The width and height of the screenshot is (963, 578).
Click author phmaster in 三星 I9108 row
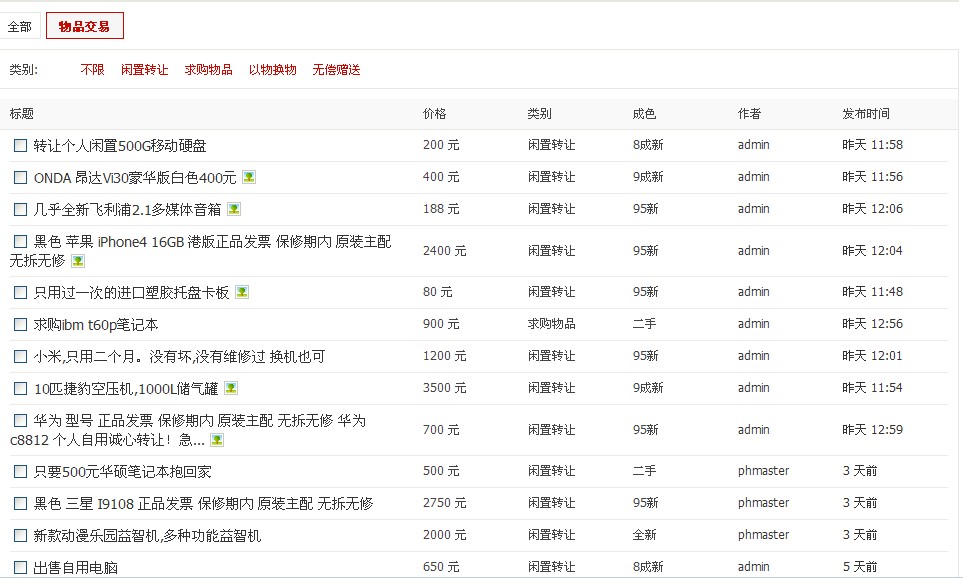click(x=763, y=503)
